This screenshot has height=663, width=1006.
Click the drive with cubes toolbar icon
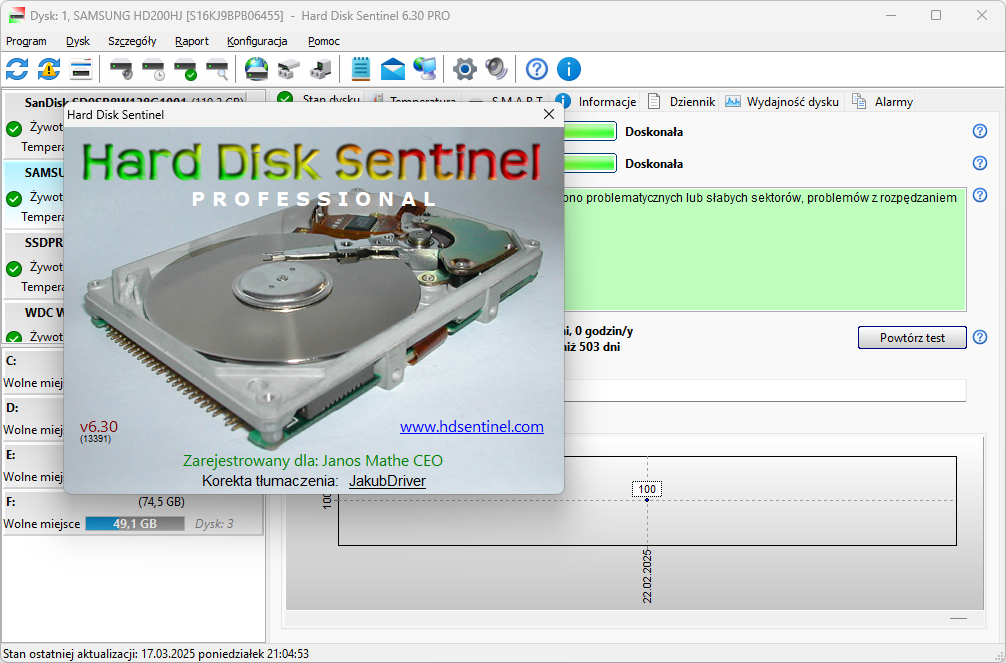pyautogui.click(x=289, y=69)
